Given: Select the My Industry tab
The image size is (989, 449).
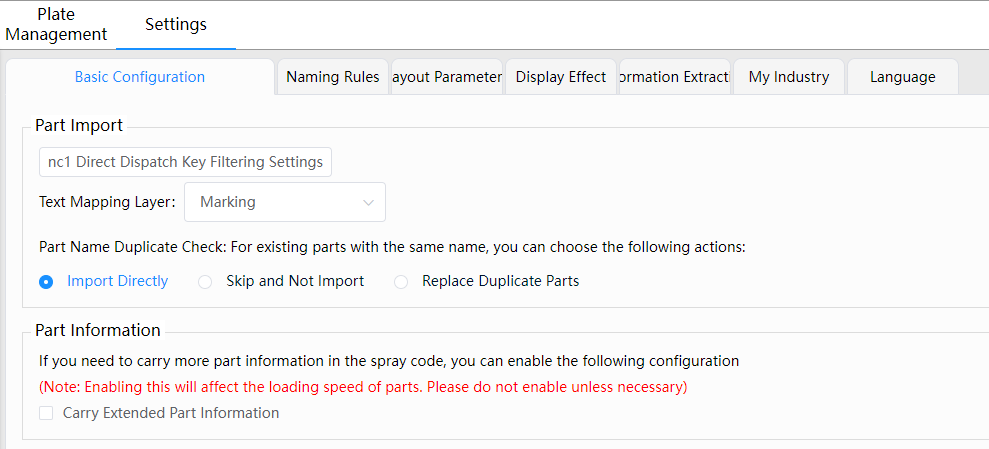Looking at the screenshot, I should coord(789,77).
